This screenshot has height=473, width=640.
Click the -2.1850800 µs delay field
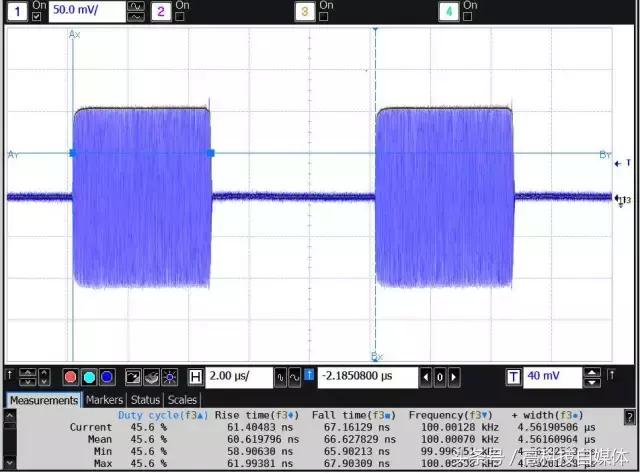[367, 377]
